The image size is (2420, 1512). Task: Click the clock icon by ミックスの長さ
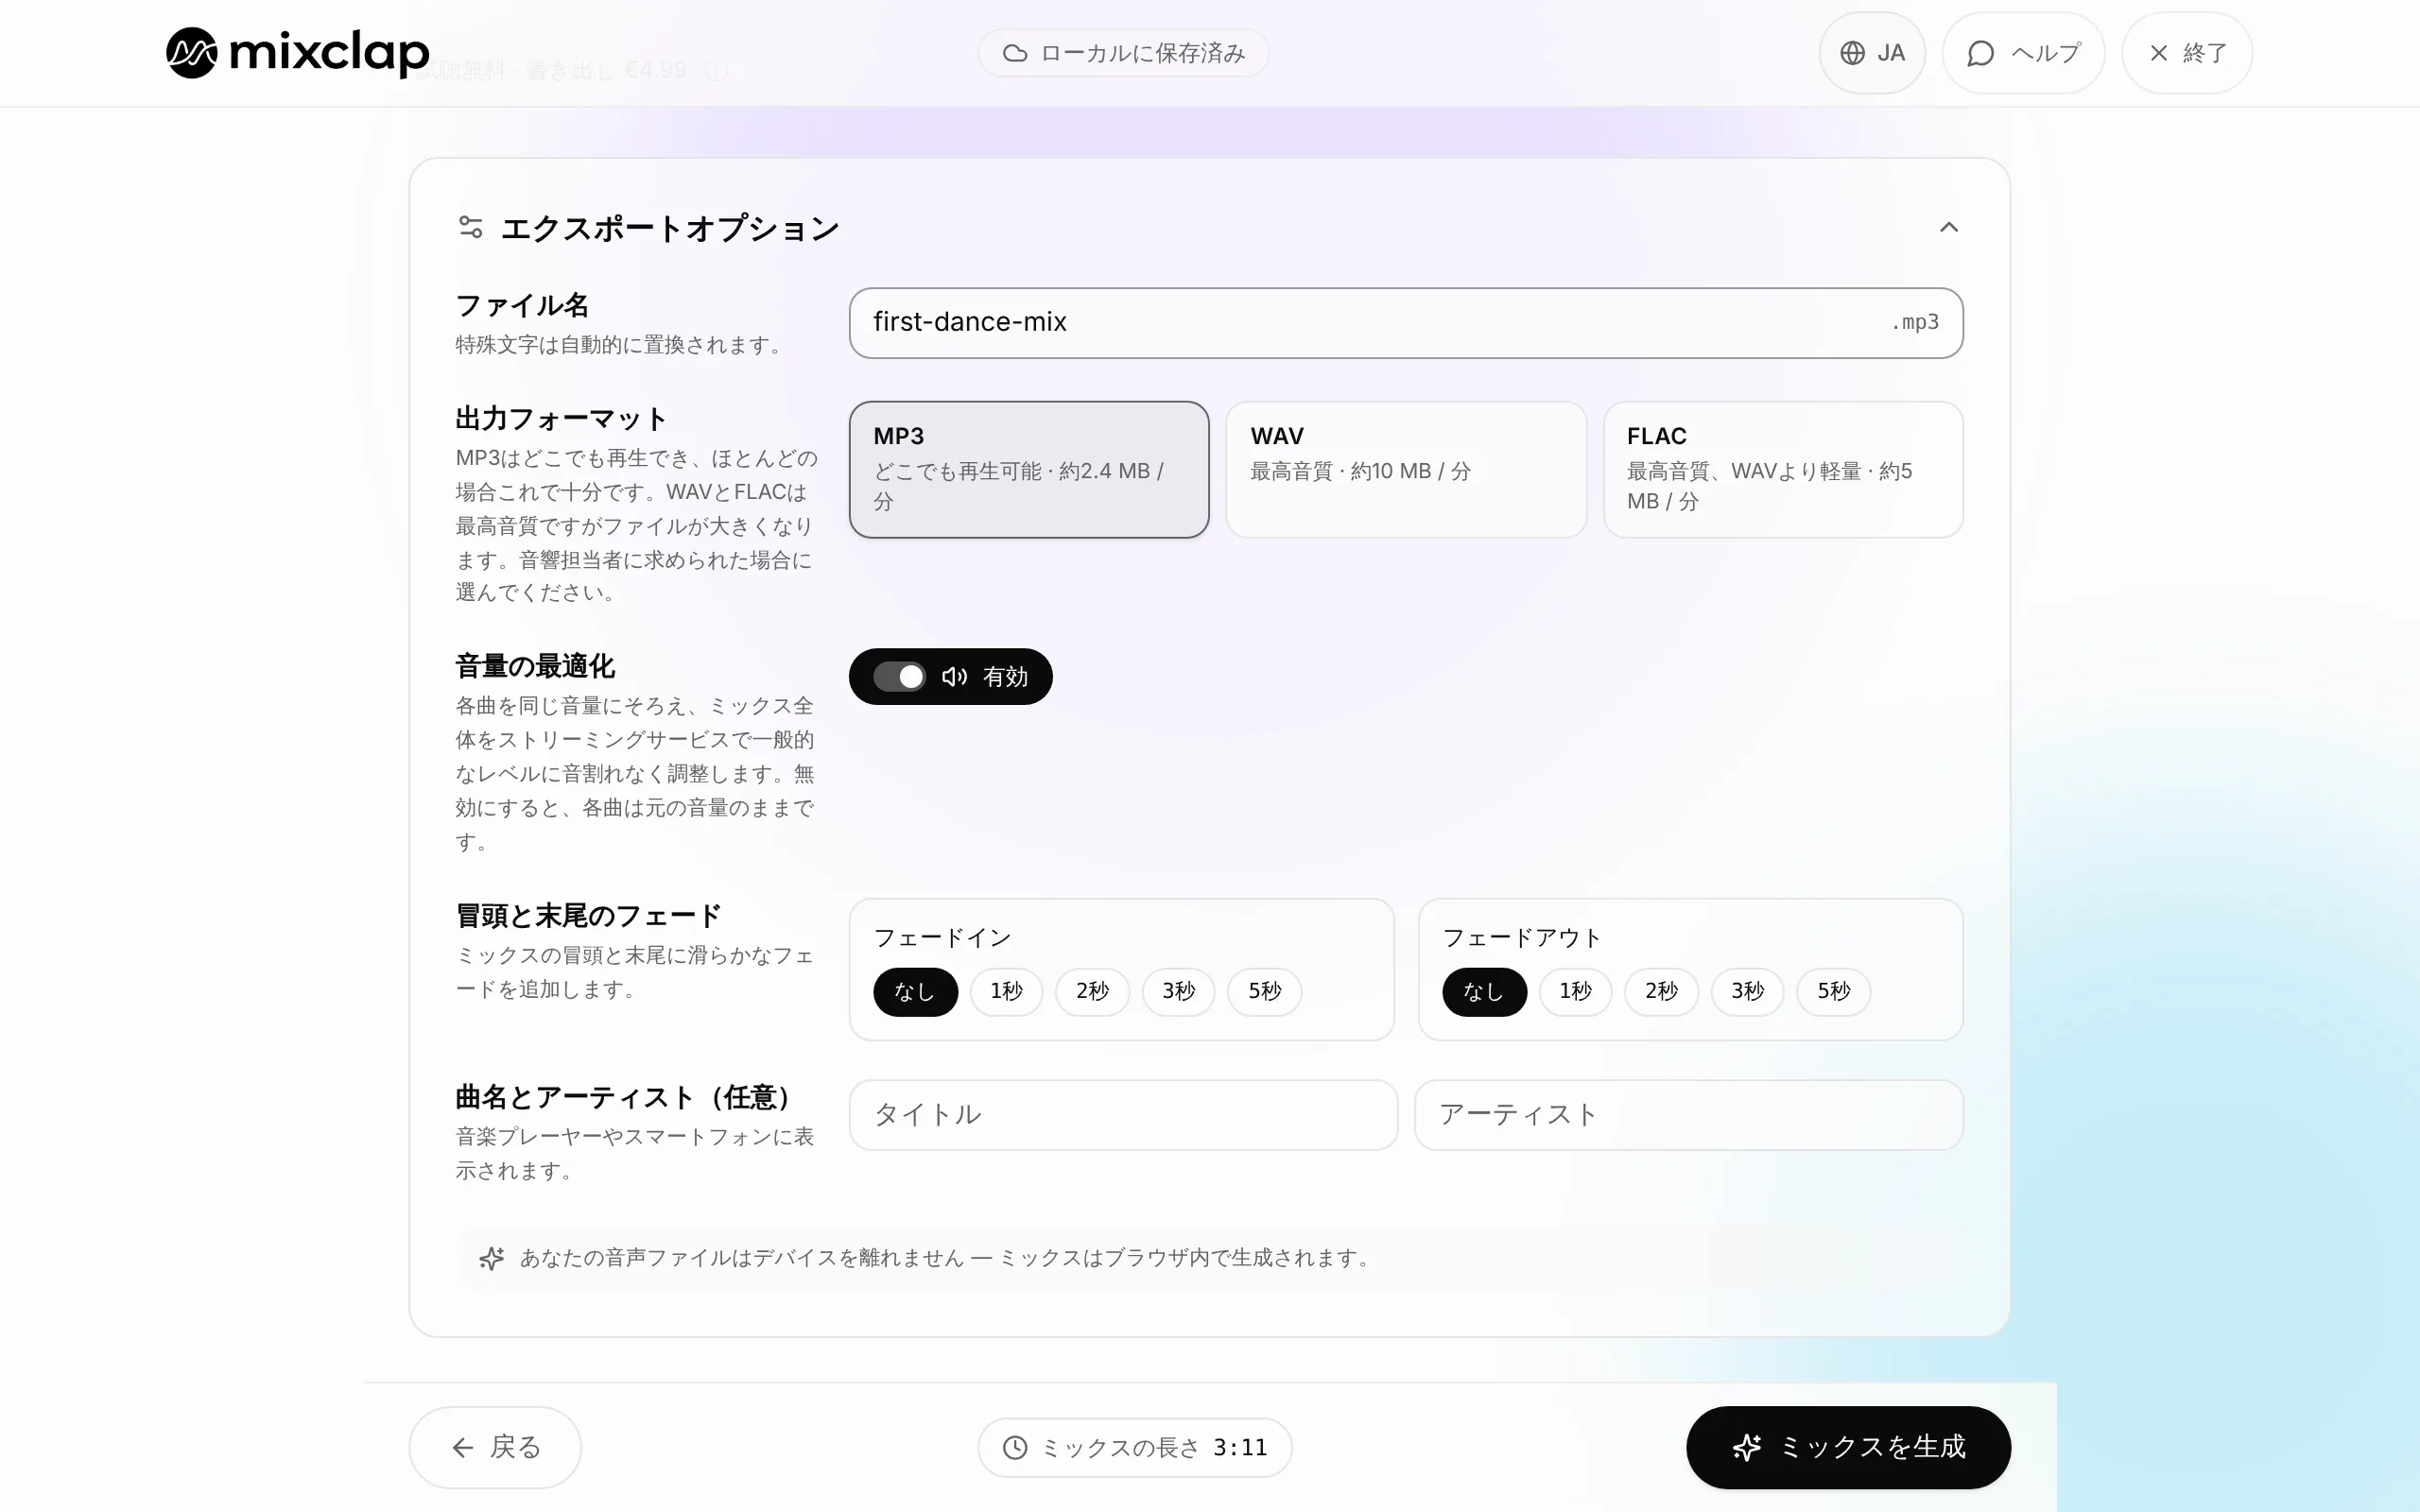1015,1447
